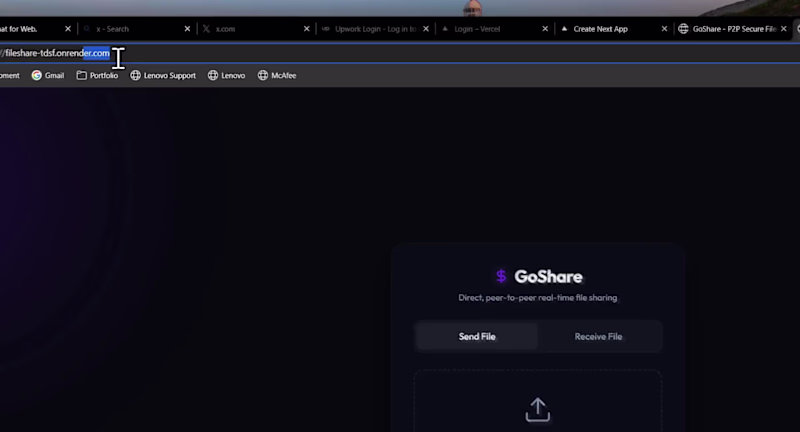Click the globe icon beside McAfee
Image resolution: width=800 pixels, height=432 pixels.
pyautogui.click(x=263, y=75)
